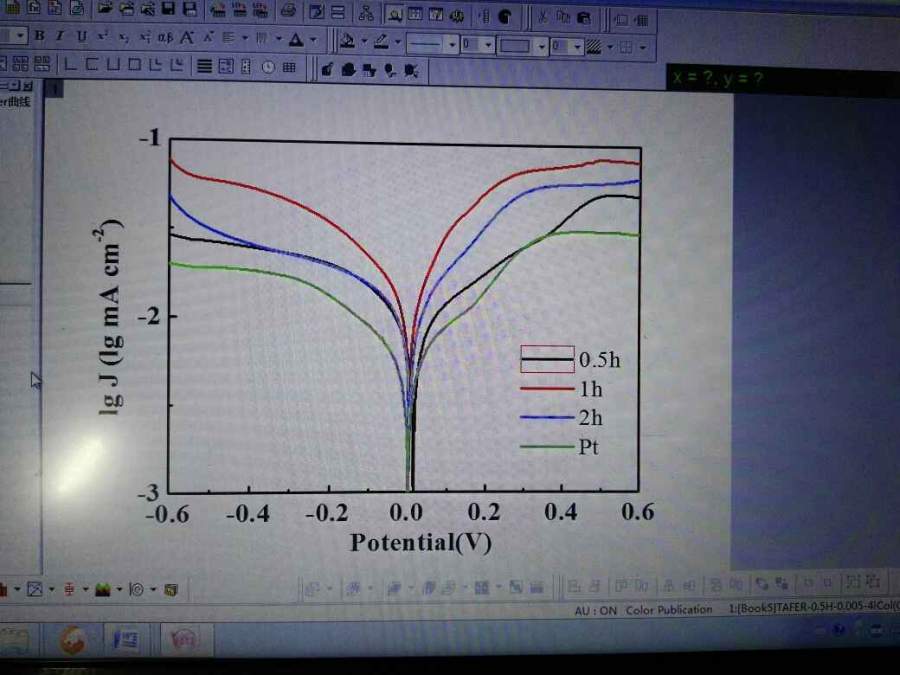Image resolution: width=900 pixels, height=675 pixels.
Task: Click the horizontal lines legend icon
Action: click(x=204, y=66)
